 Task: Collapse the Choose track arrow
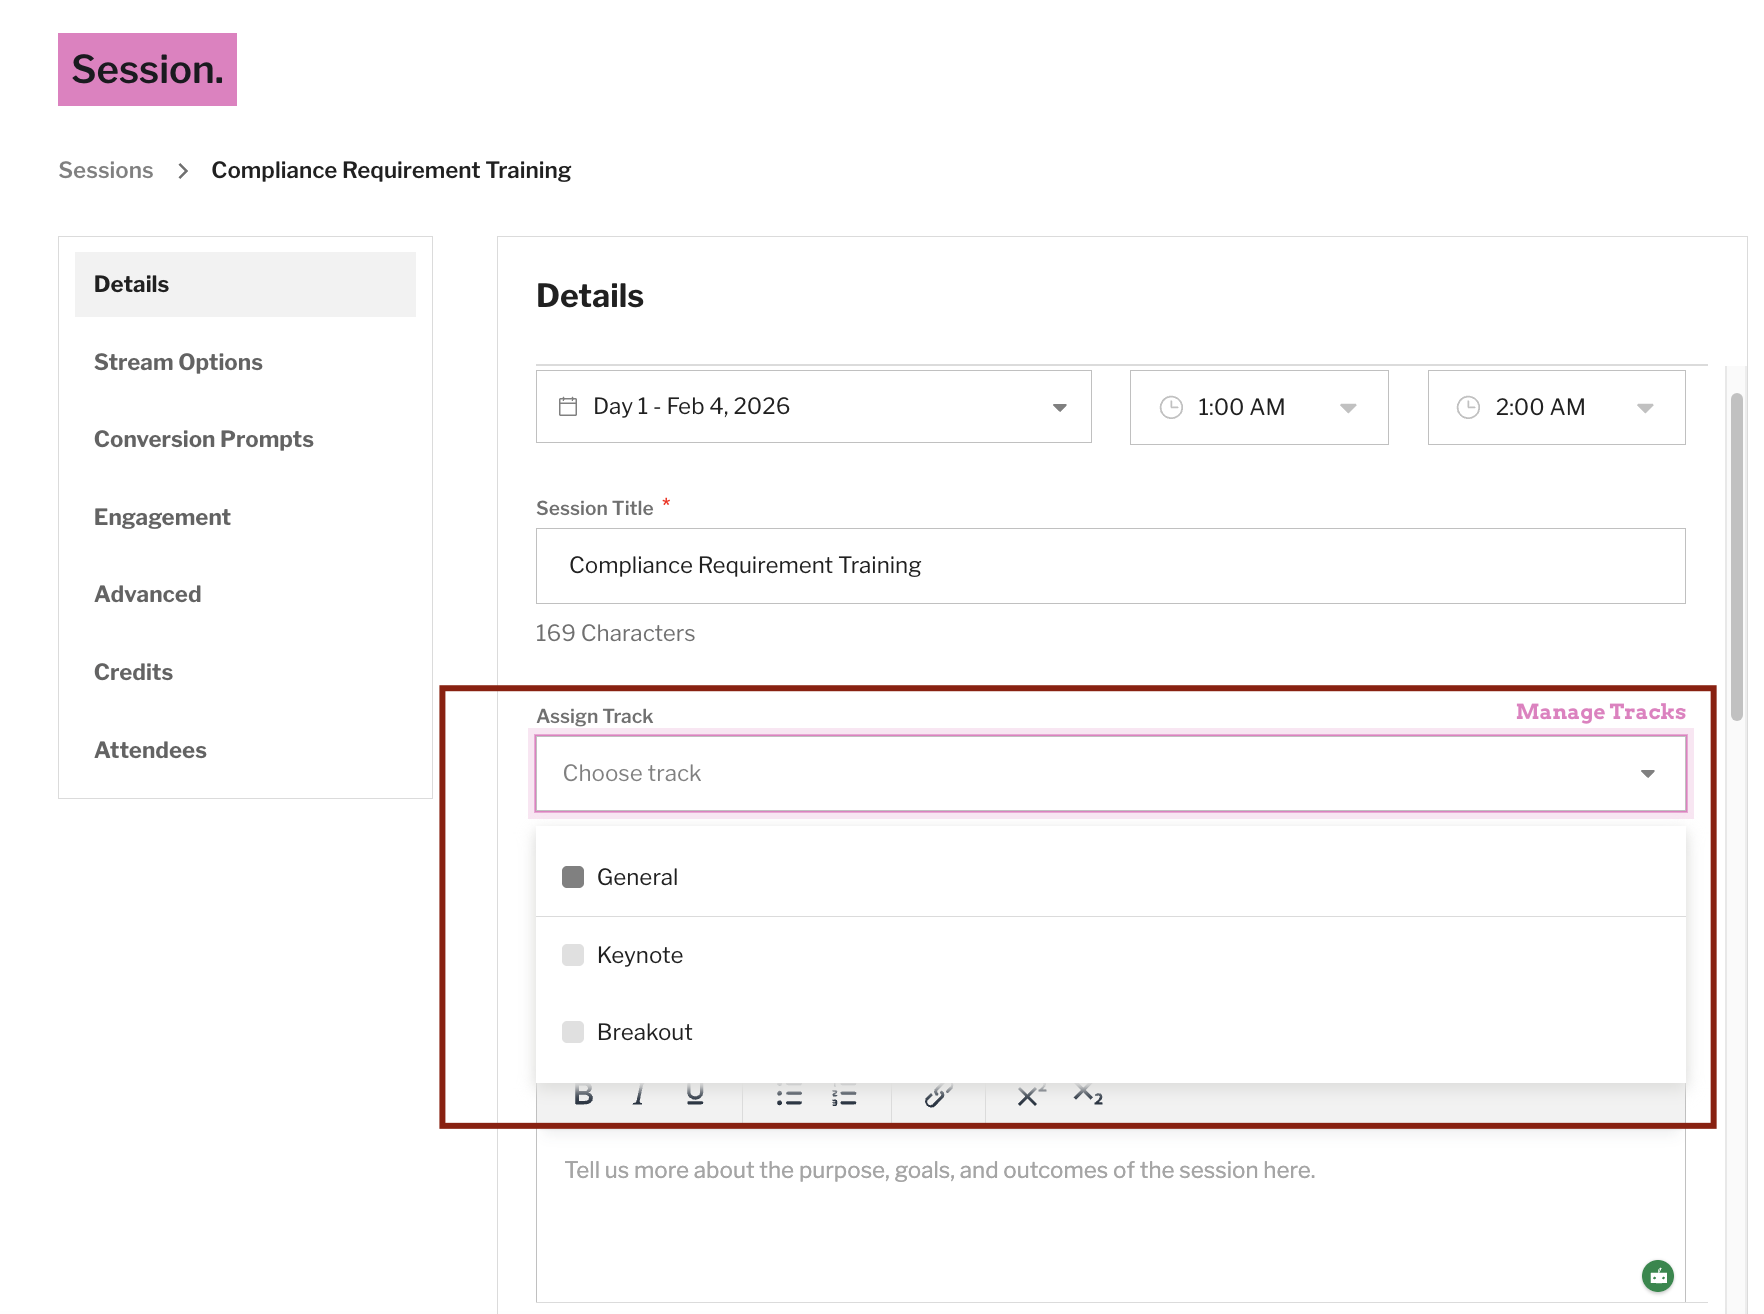(1648, 773)
